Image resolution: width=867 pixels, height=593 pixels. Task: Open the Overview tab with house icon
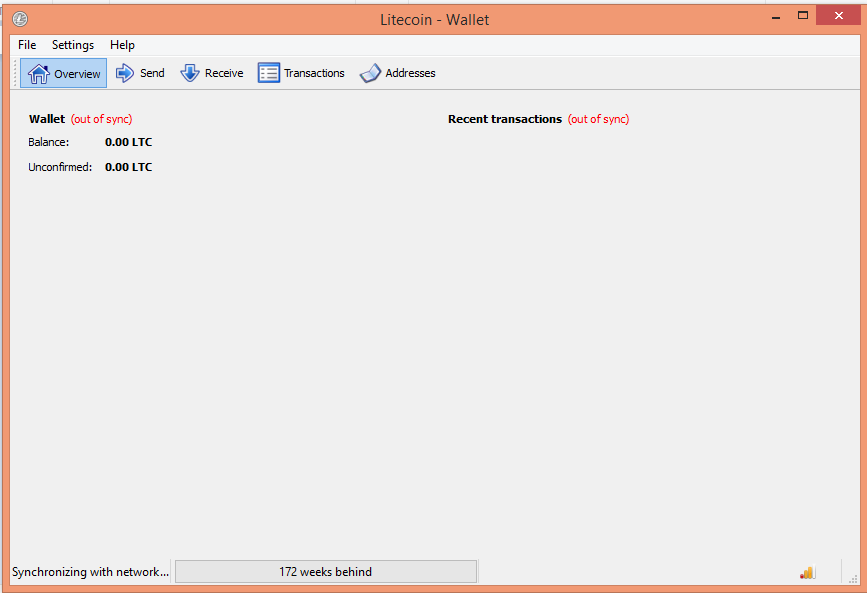click(x=64, y=73)
